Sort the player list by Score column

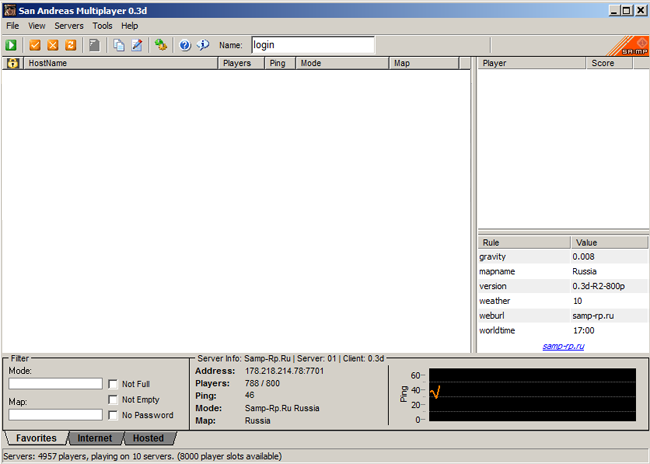tap(610, 63)
